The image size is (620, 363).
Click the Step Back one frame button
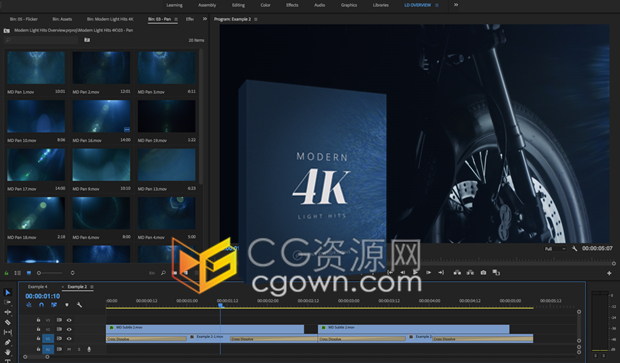tap(403, 272)
